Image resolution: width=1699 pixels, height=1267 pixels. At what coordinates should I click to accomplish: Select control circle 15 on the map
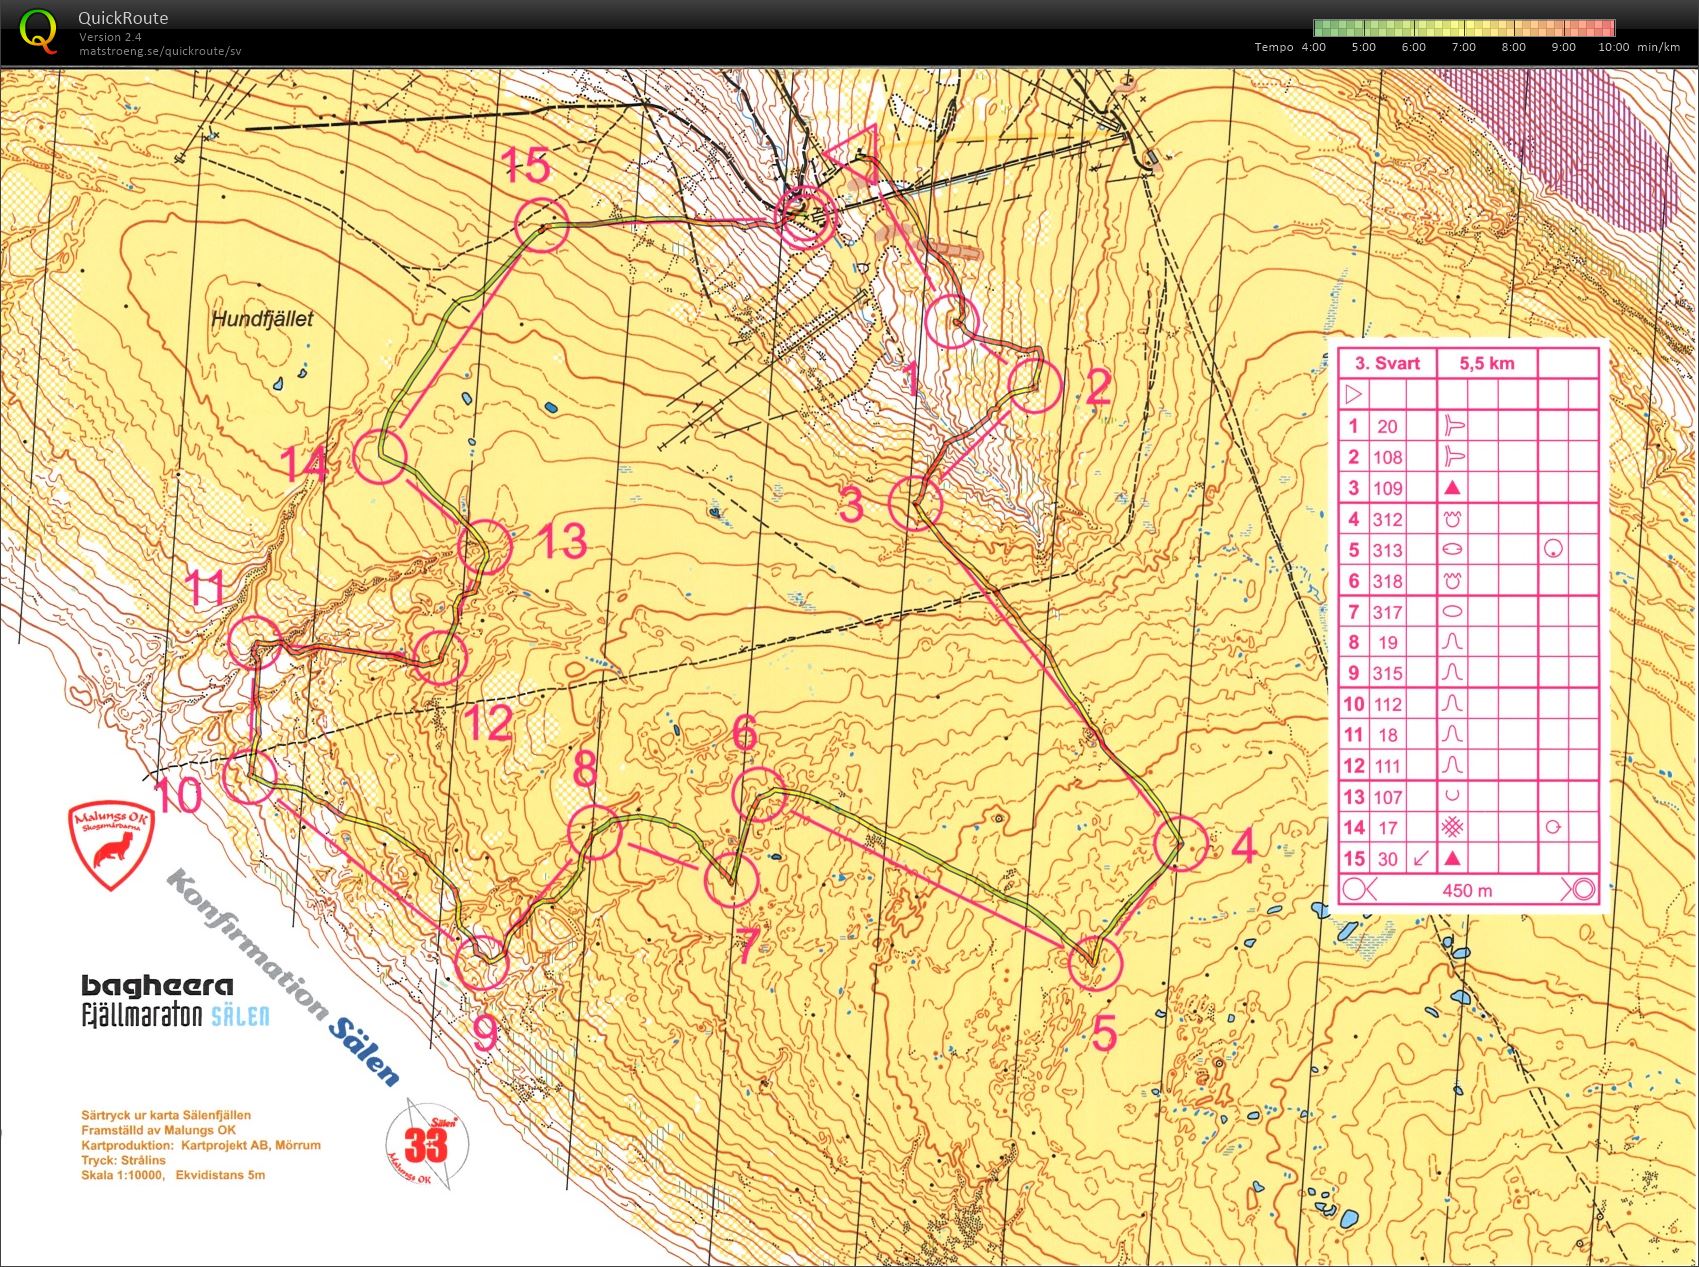(x=541, y=224)
